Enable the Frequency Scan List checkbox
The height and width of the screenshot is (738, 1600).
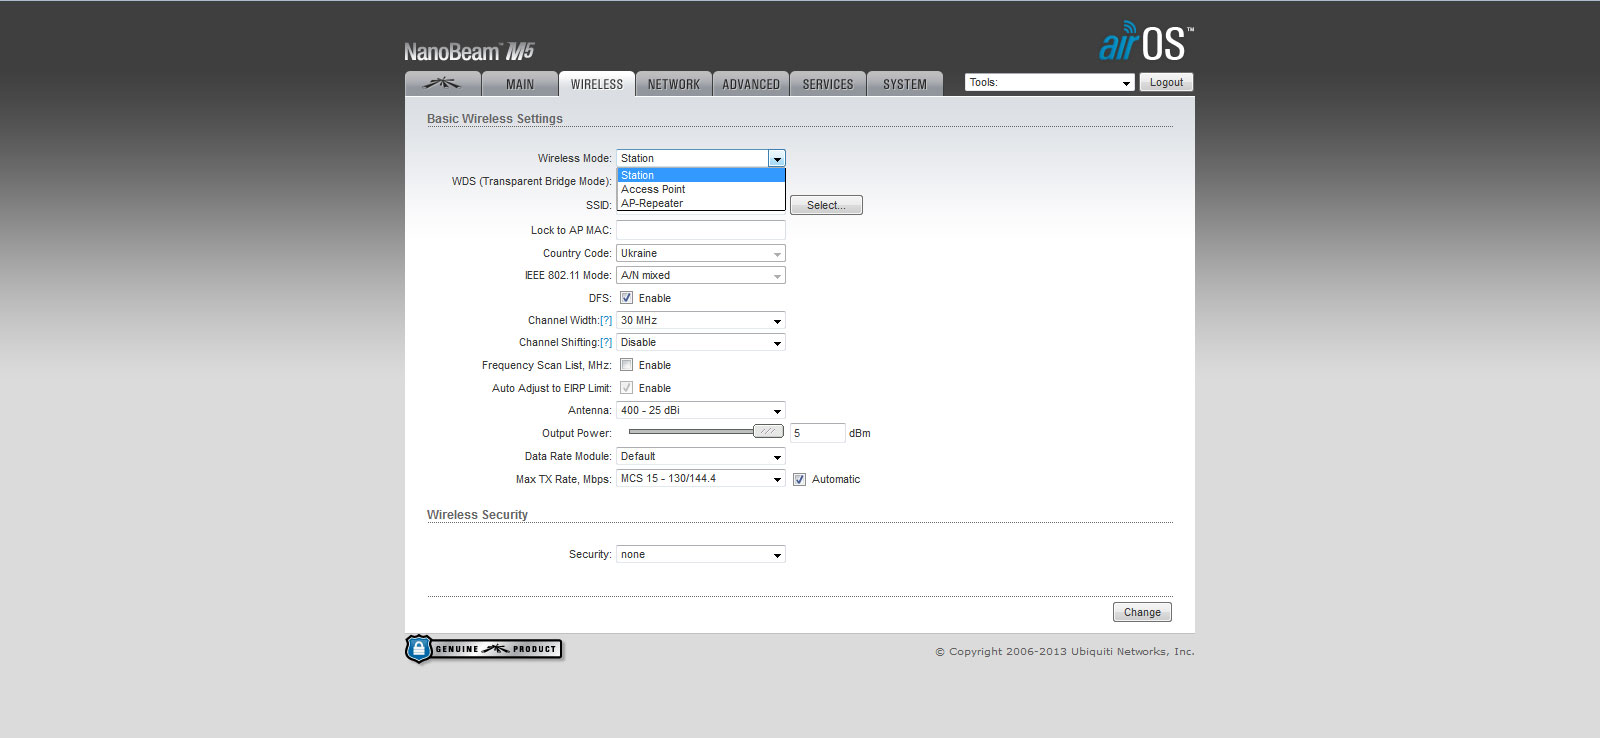626,365
